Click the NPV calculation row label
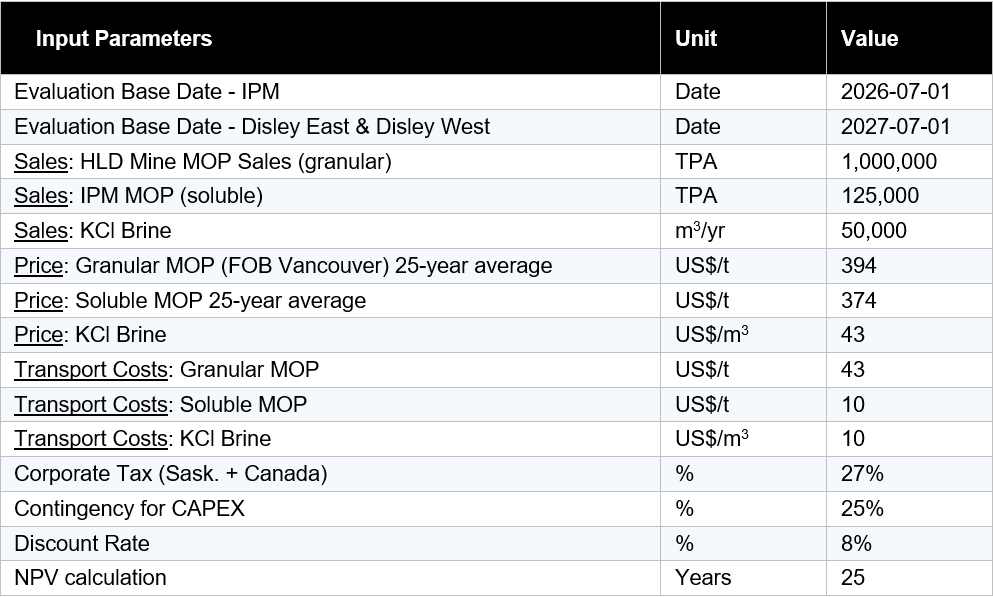993x597 pixels. coord(90,578)
